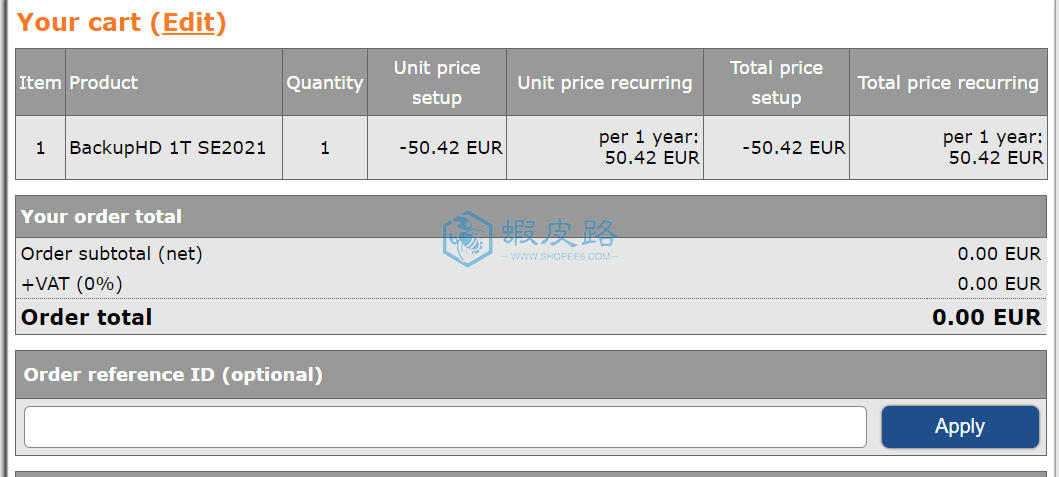Screen dimensions: 1059x477
Task: Click the bold Order total label
Action: point(86,317)
